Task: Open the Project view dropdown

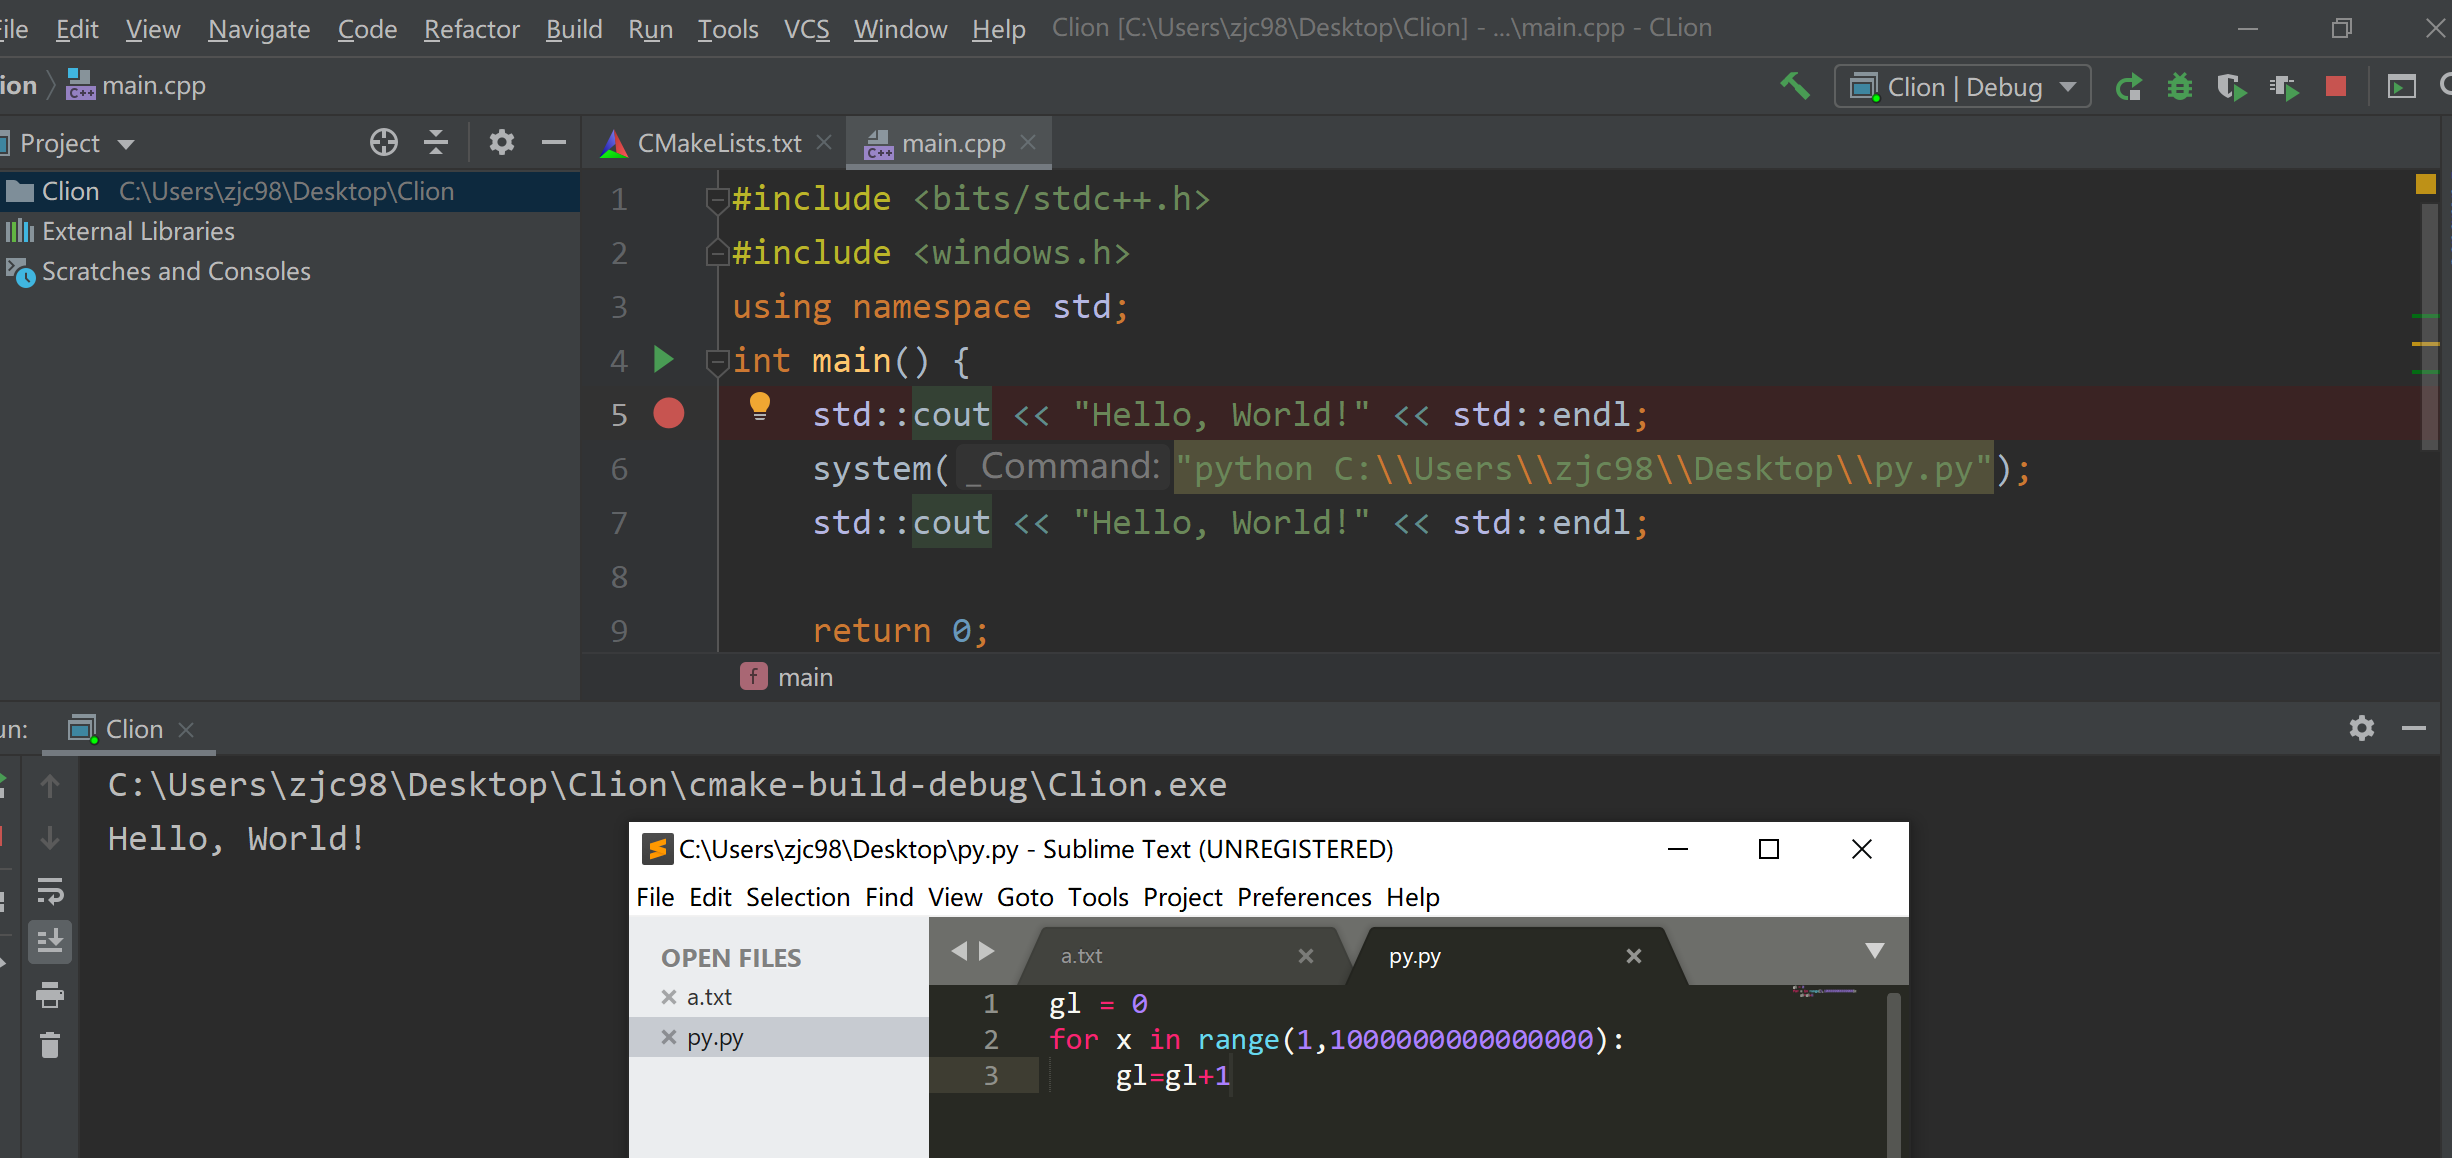Action: 126,144
